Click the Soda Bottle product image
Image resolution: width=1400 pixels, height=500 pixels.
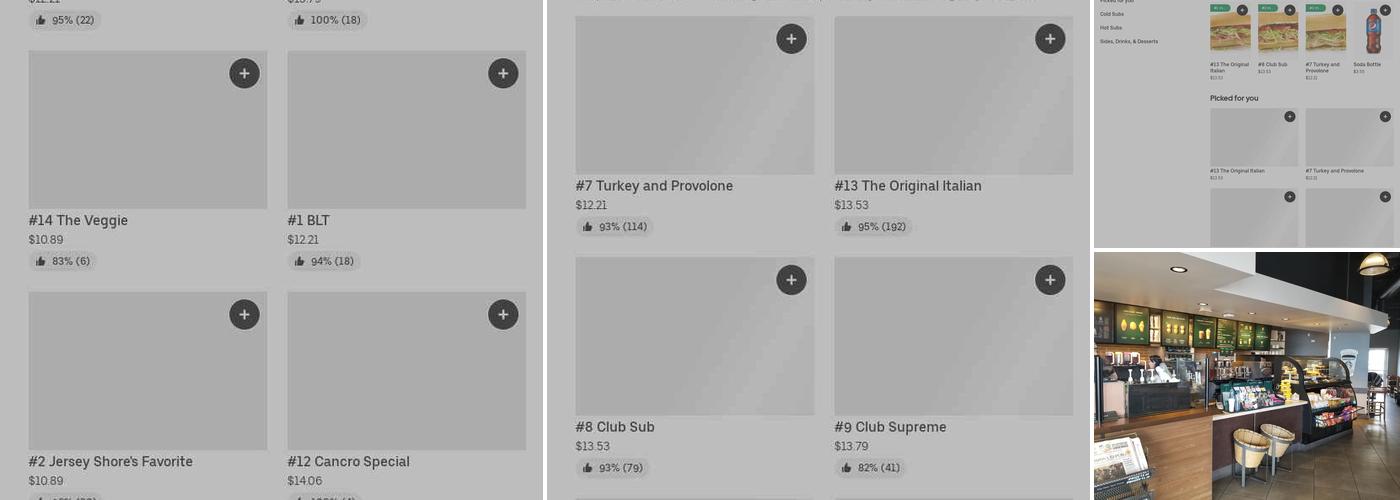[1373, 32]
